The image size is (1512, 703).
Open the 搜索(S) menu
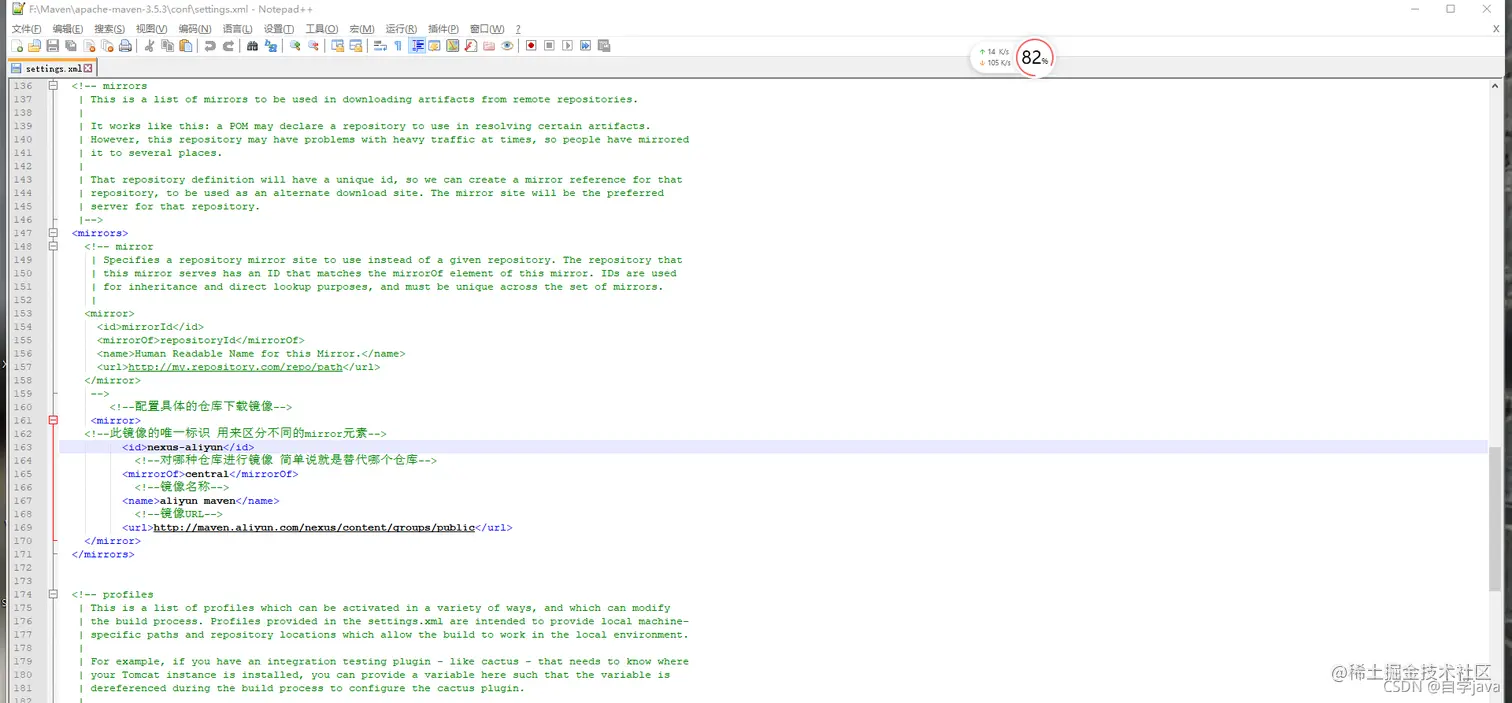110,29
